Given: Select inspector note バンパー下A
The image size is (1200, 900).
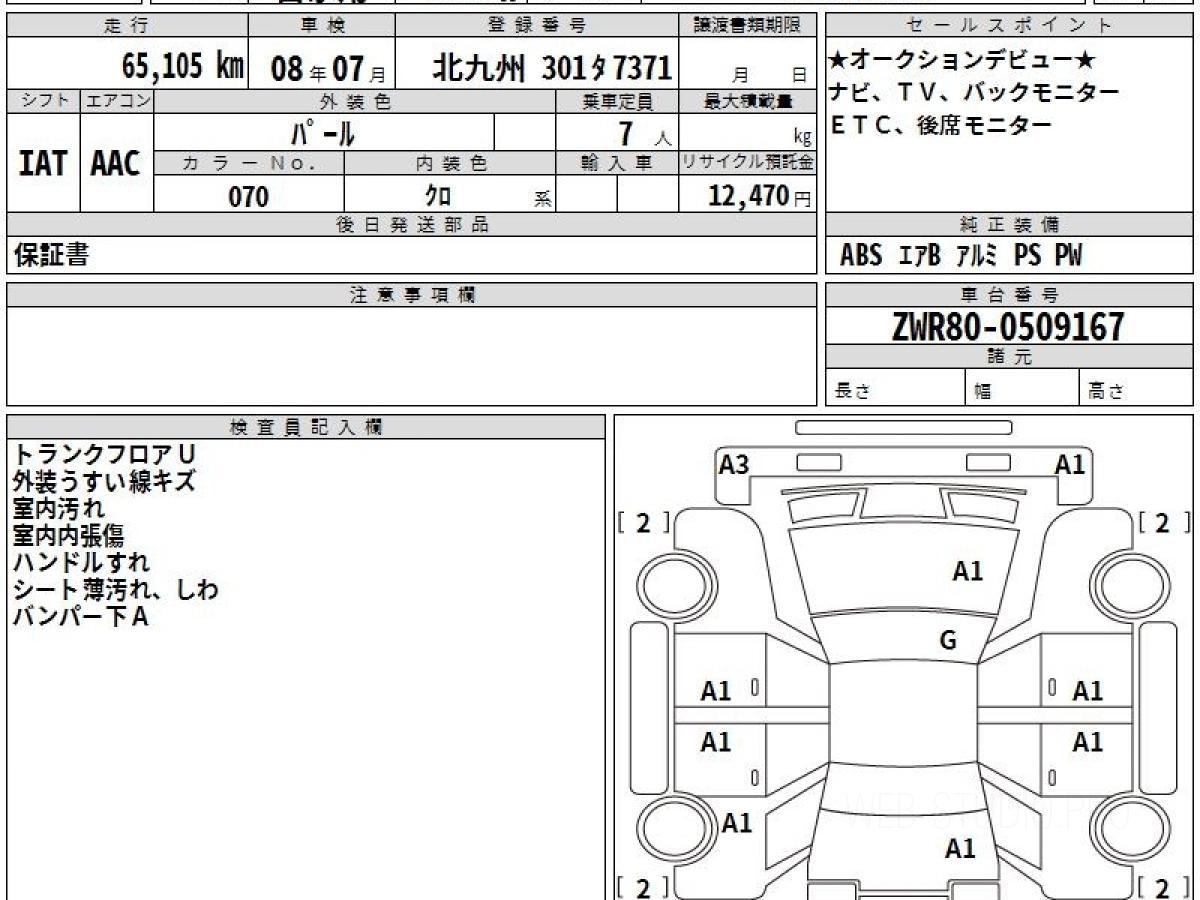Looking at the screenshot, I should click(80, 617).
